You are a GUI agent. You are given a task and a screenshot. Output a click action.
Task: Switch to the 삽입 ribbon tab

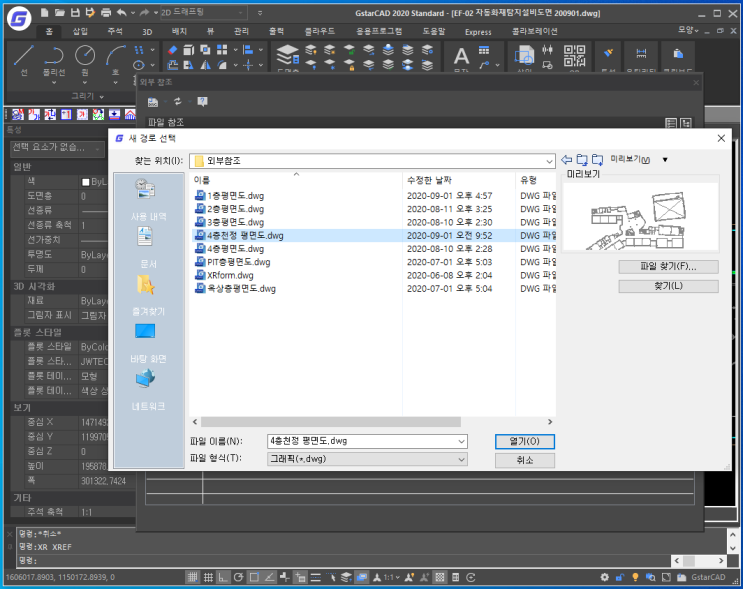[80, 31]
